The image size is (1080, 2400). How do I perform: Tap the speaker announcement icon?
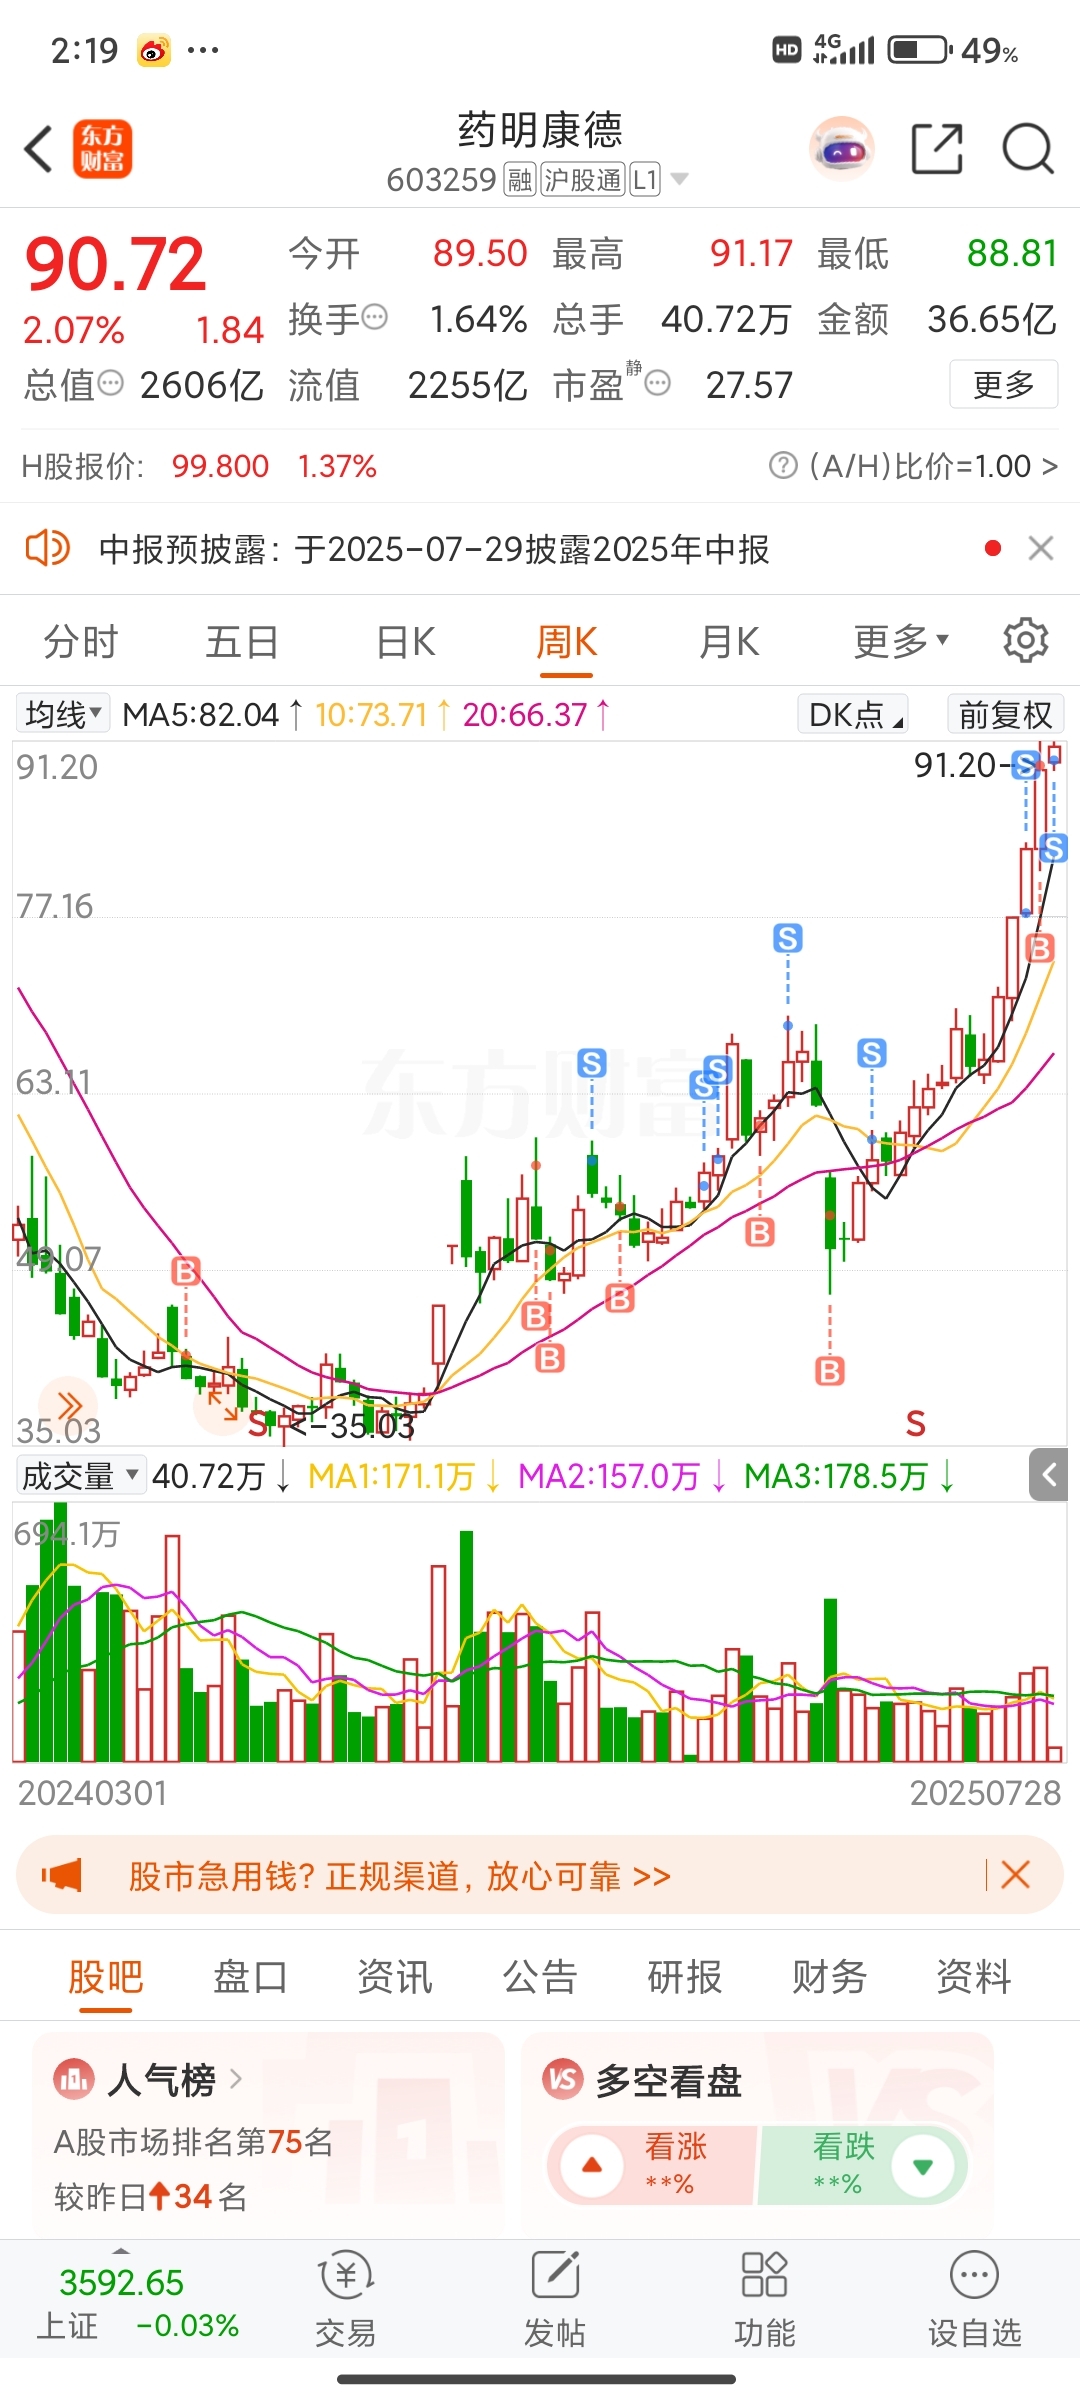(47, 548)
